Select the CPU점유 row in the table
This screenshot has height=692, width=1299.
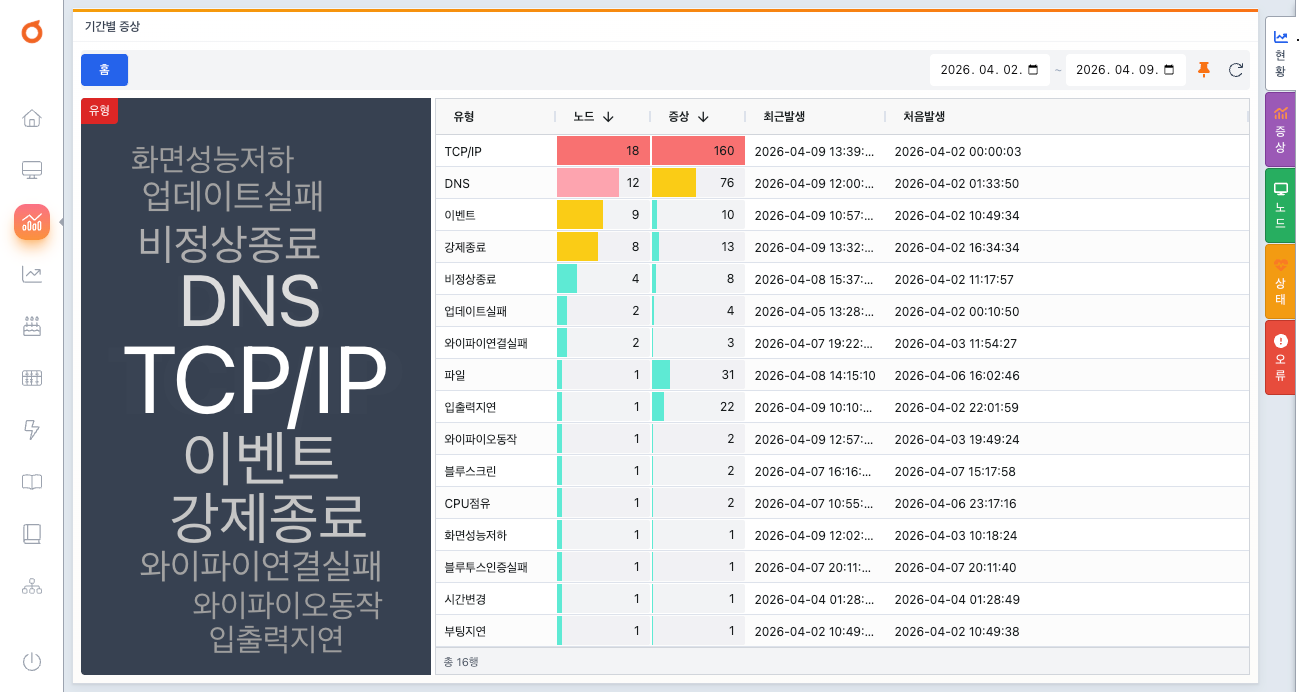pyautogui.click(x=842, y=503)
